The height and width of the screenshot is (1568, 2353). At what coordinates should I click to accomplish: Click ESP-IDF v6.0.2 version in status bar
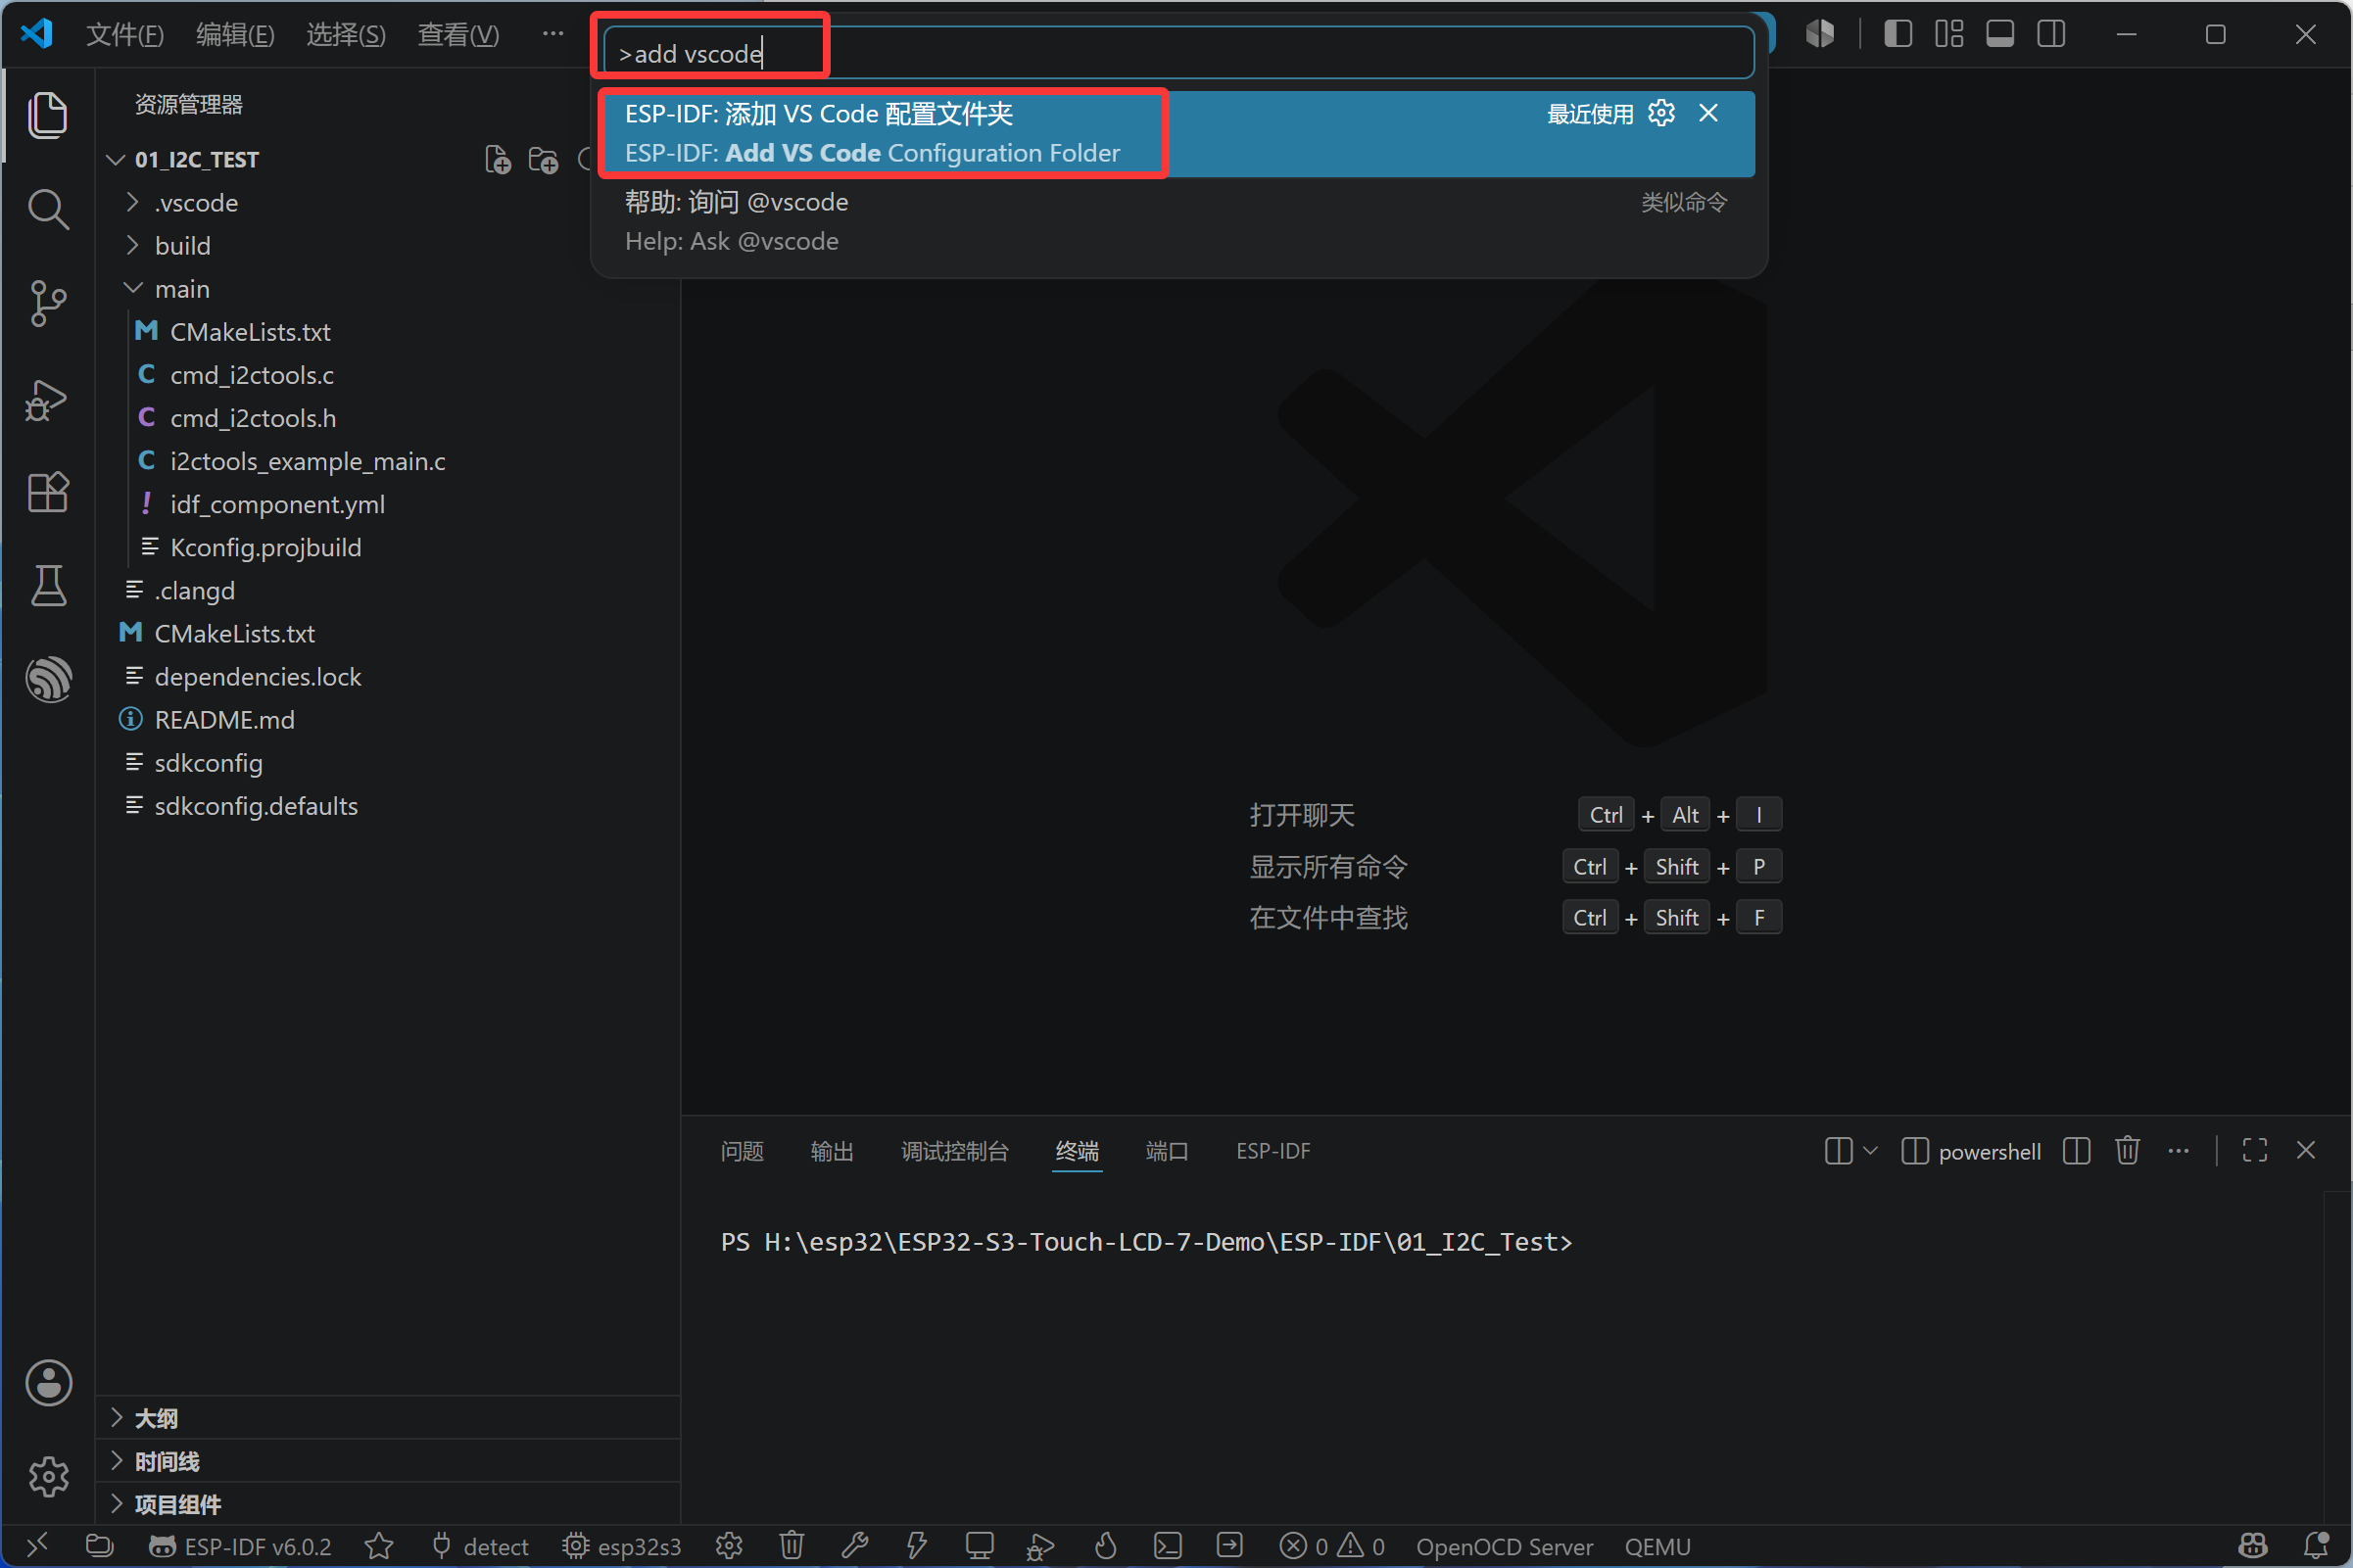coord(240,1547)
